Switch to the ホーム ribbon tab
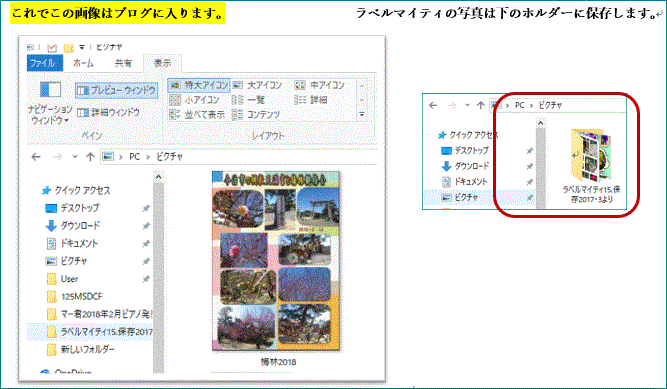 tap(83, 63)
